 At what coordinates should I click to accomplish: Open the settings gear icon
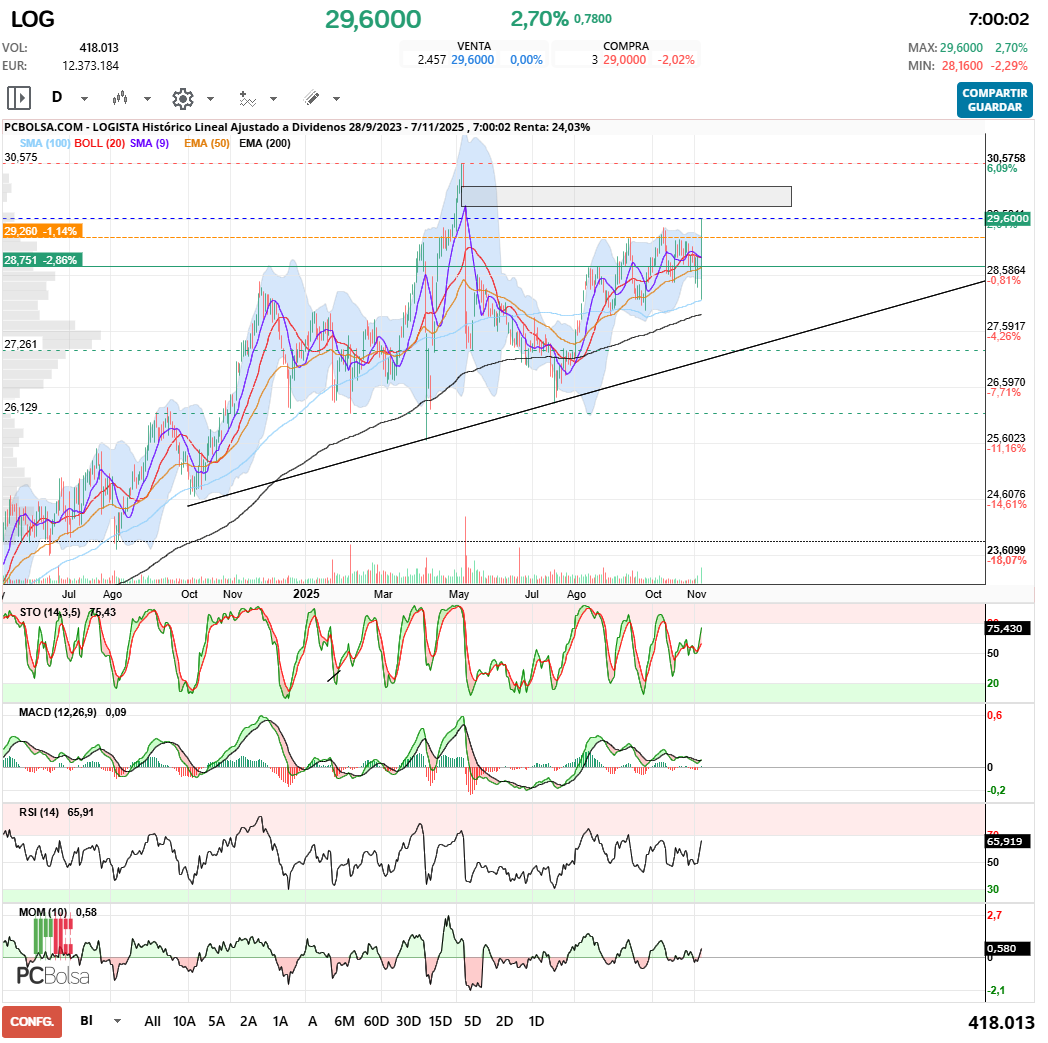[x=182, y=98]
